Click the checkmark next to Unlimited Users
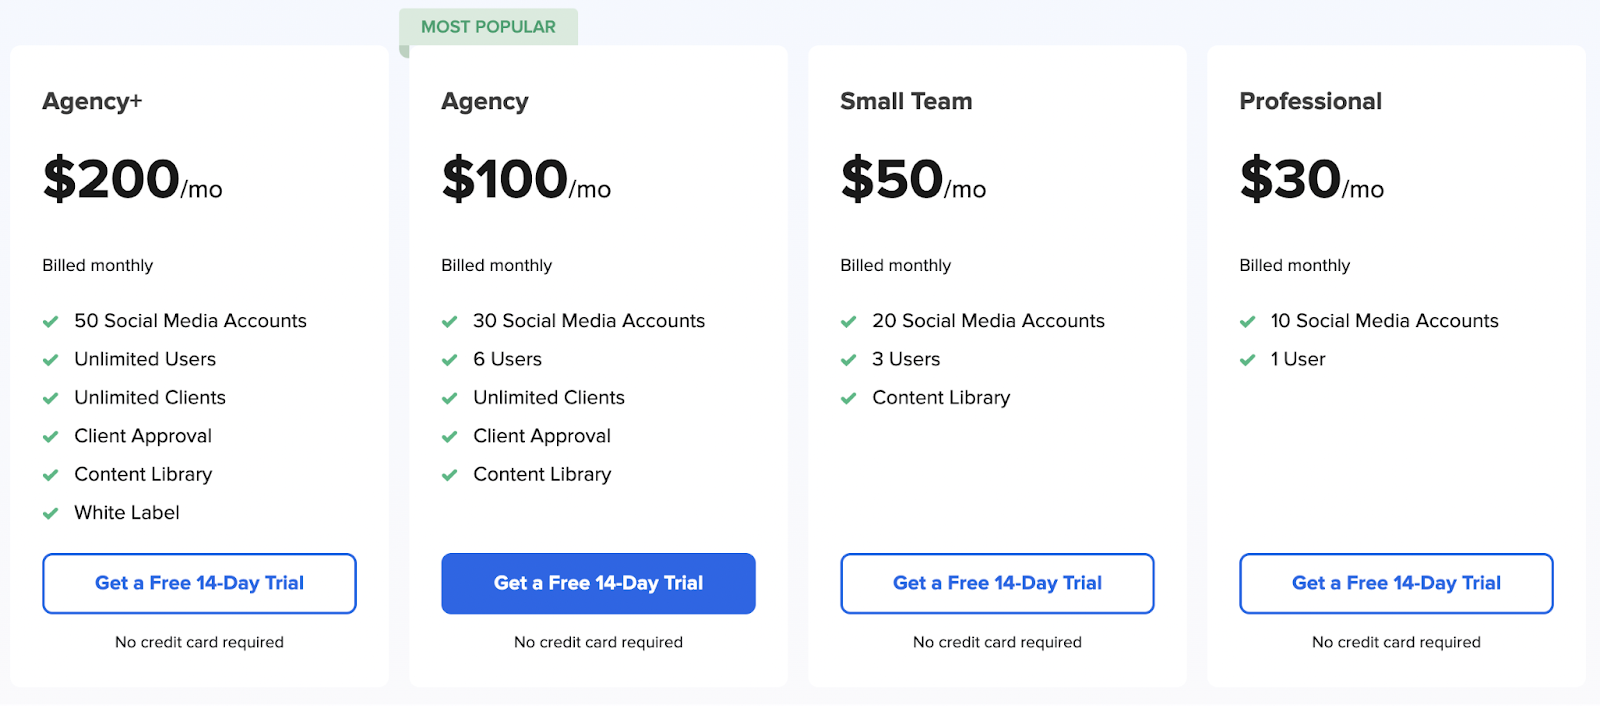1600x706 pixels. coord(51,359)
